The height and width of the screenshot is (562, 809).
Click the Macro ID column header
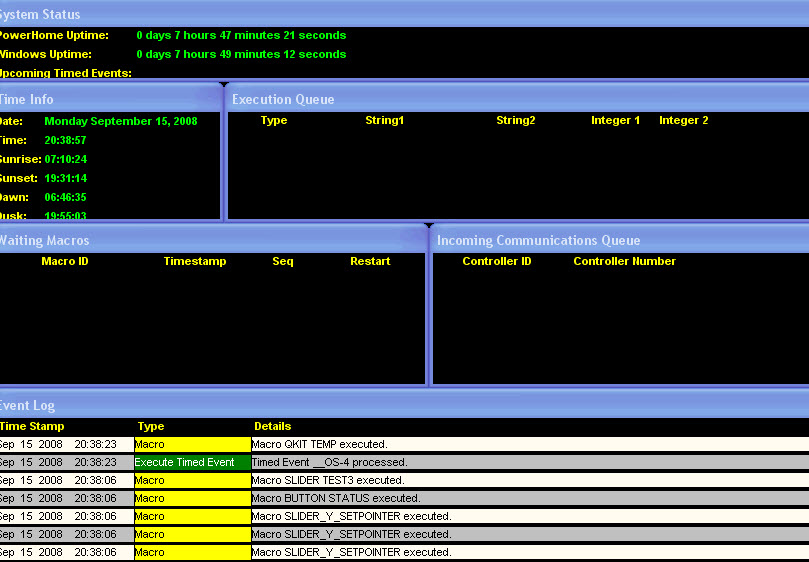click(65, 261)
